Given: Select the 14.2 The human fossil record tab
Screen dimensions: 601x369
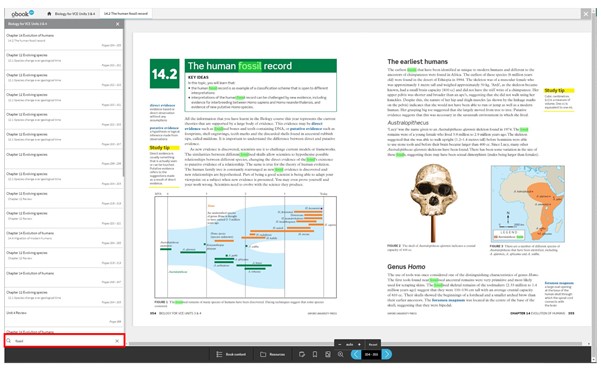Looking at the screenshot, I should coord(126,14).
